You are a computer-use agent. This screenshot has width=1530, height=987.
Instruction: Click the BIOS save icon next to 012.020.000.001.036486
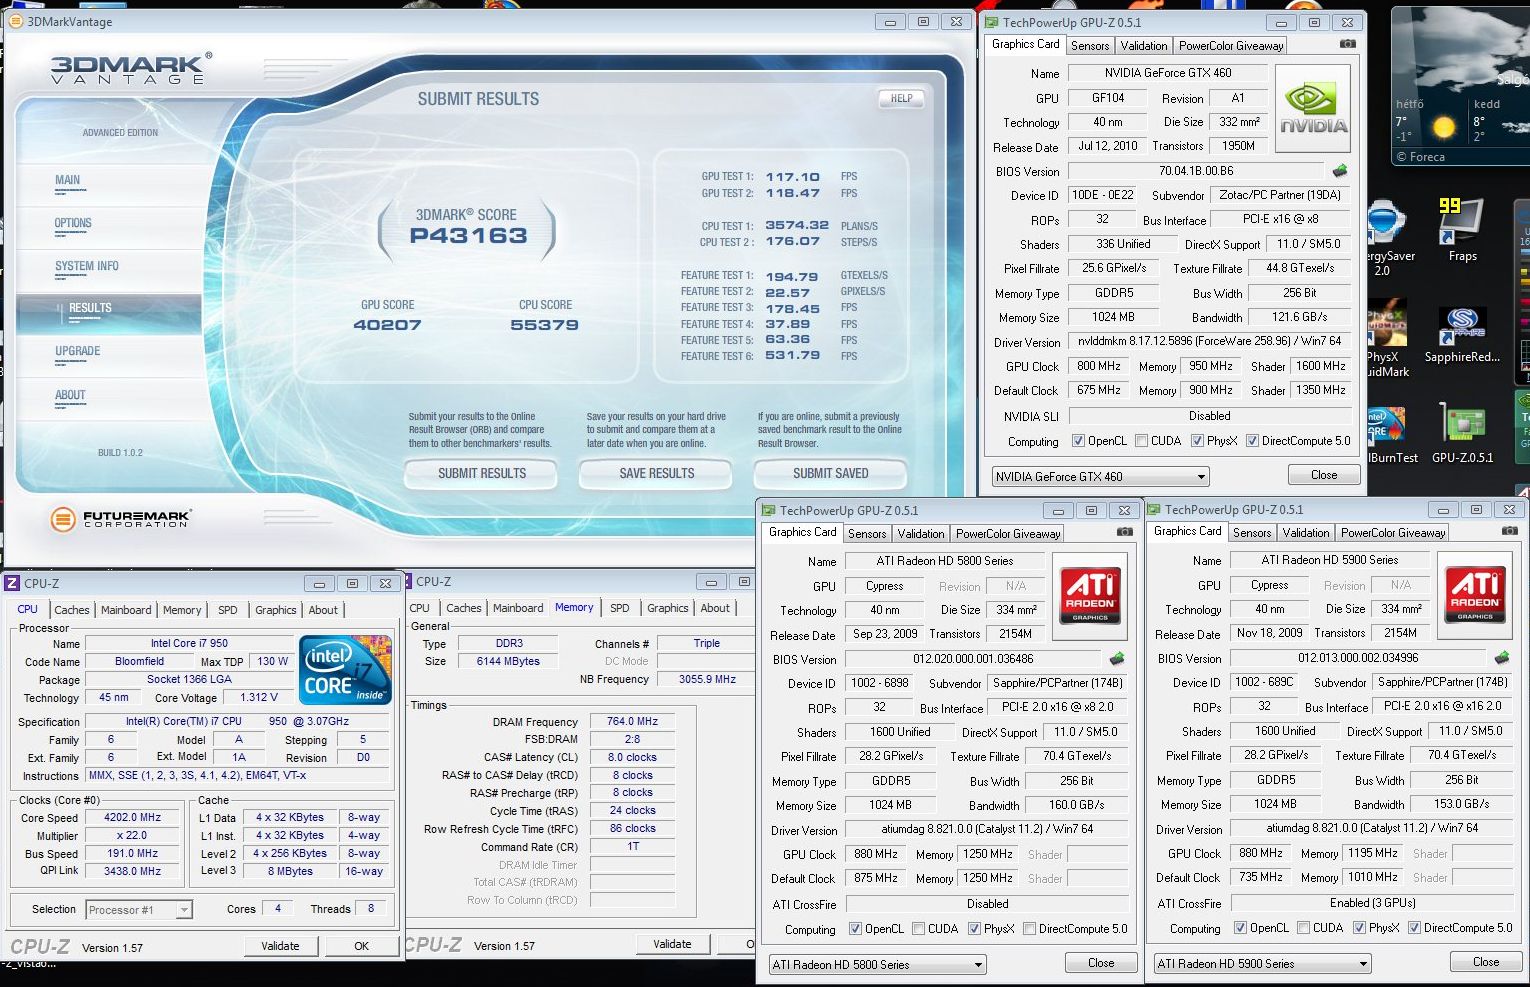pyautogui.click(x=1117, y=659)
